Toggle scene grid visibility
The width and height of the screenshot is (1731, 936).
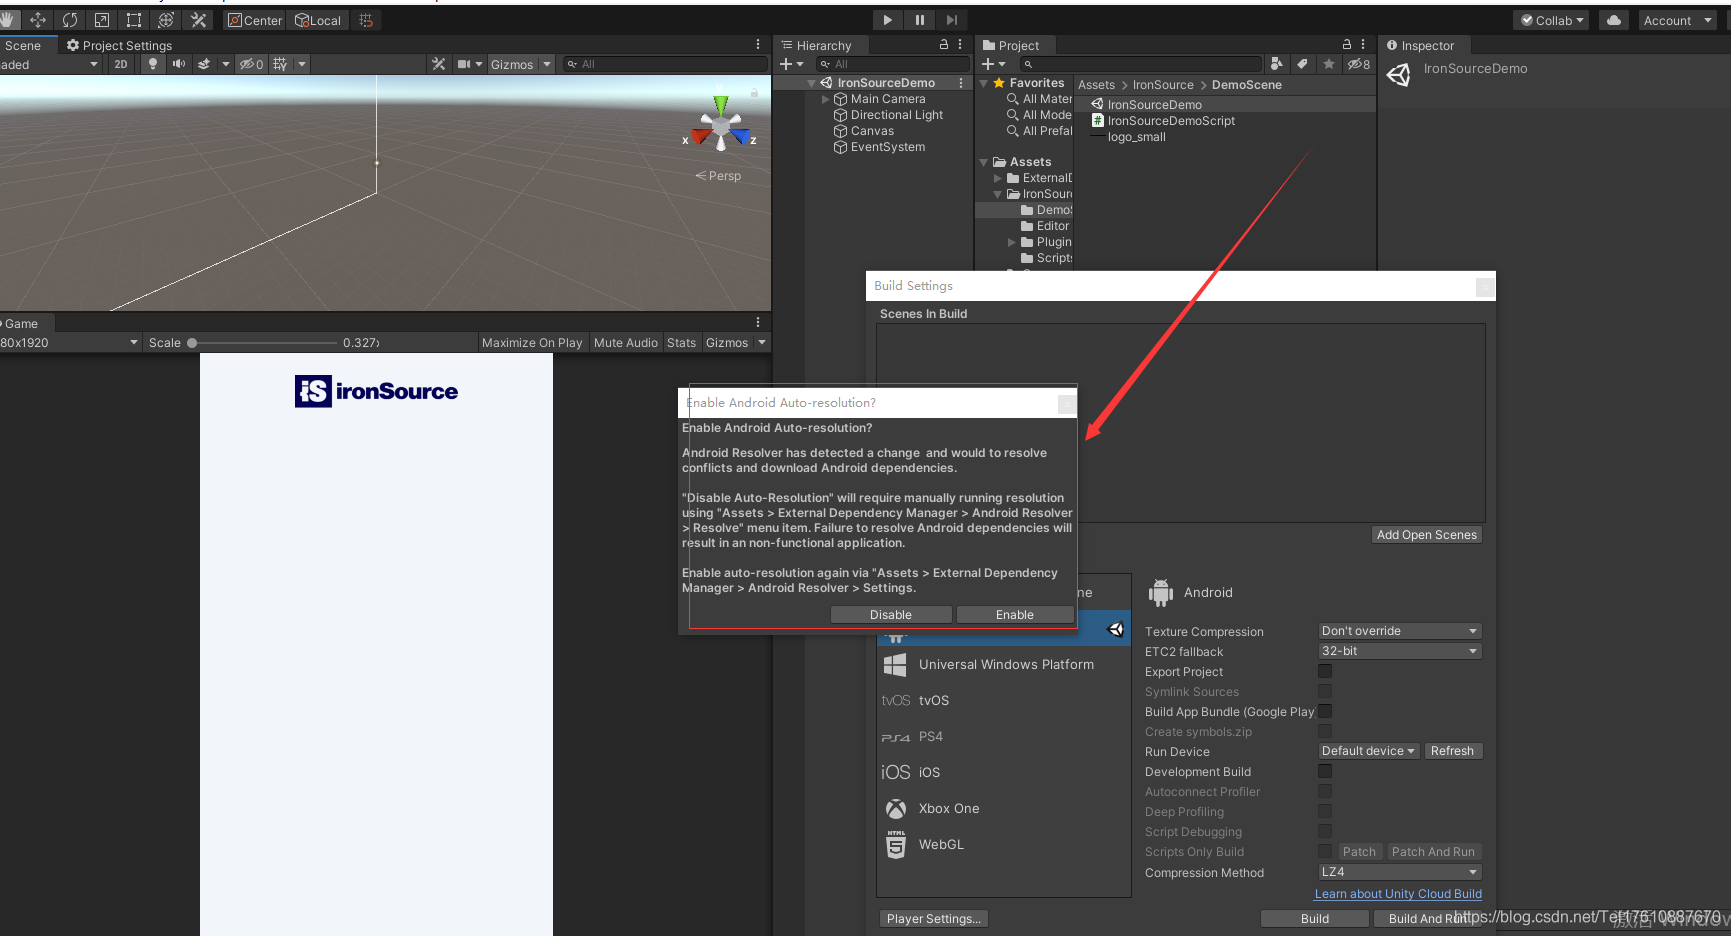tap(280, 64)
